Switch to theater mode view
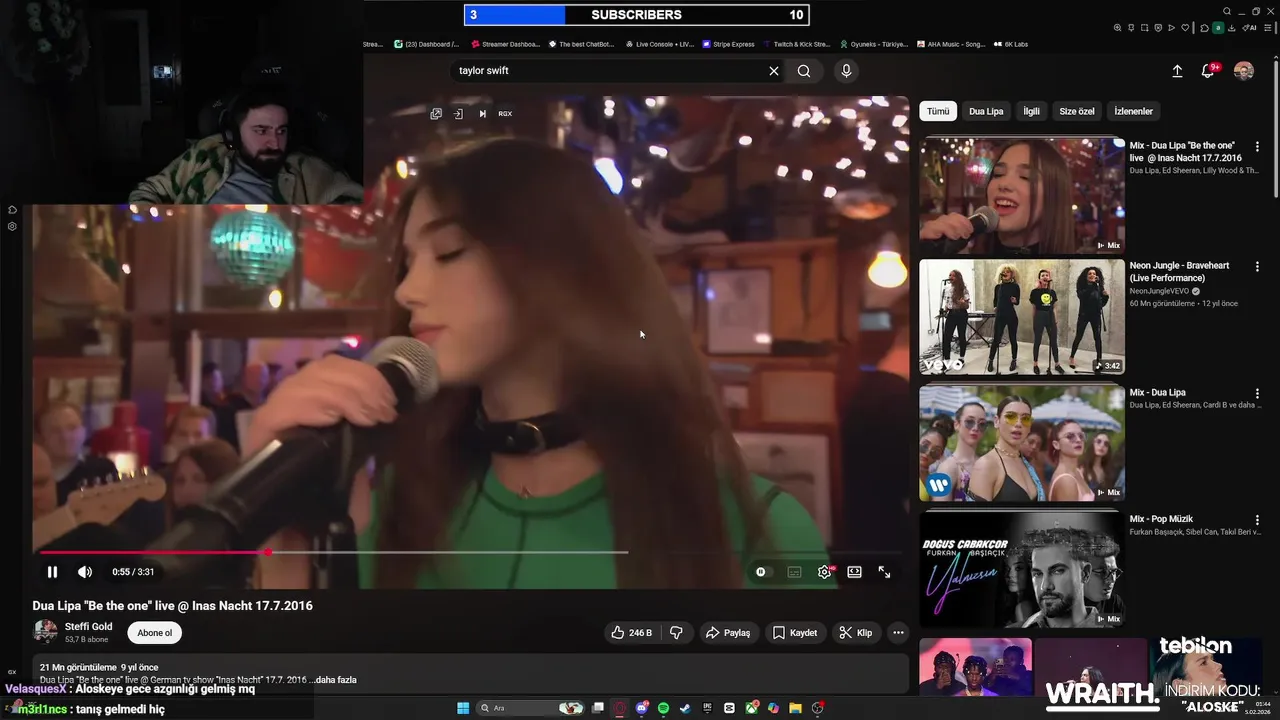This screenshot has height=720, width=1280. 854,572
